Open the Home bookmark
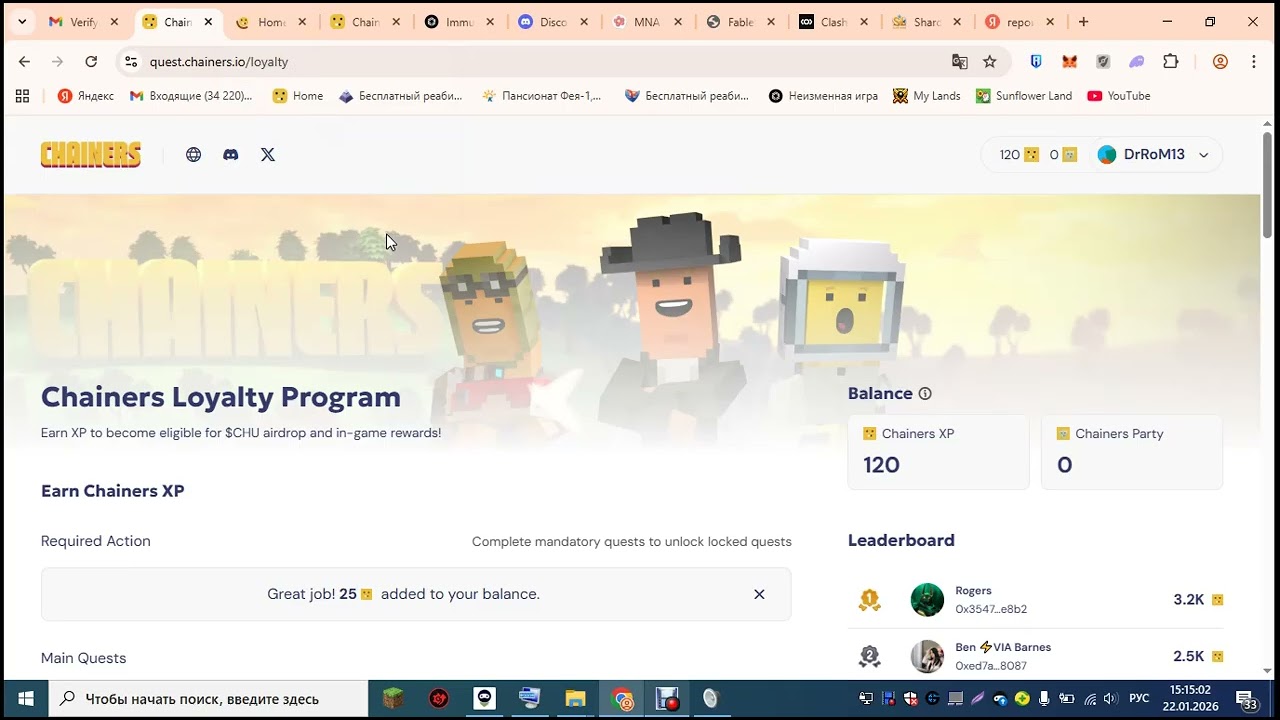Image resolution: width=1280 pixels, height=720 pixels. tap(299, 96)
